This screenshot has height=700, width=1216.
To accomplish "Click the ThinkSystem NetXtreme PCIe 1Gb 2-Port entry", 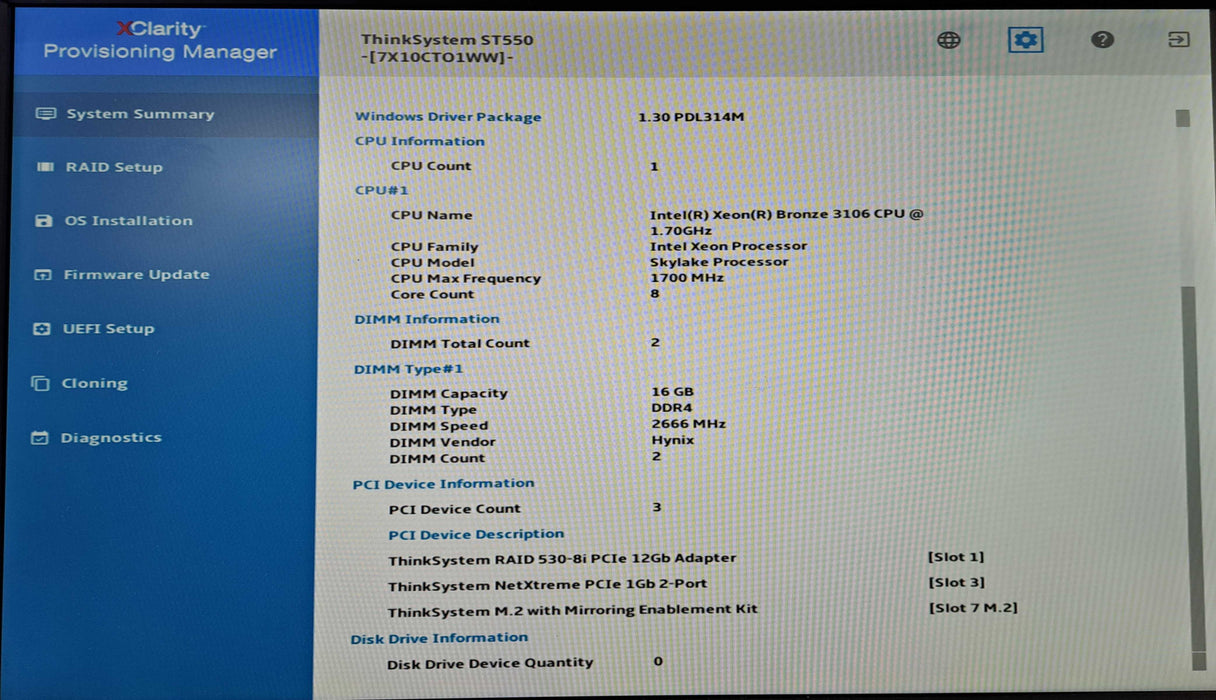I will pyautogui.click(x=548, y=585).
